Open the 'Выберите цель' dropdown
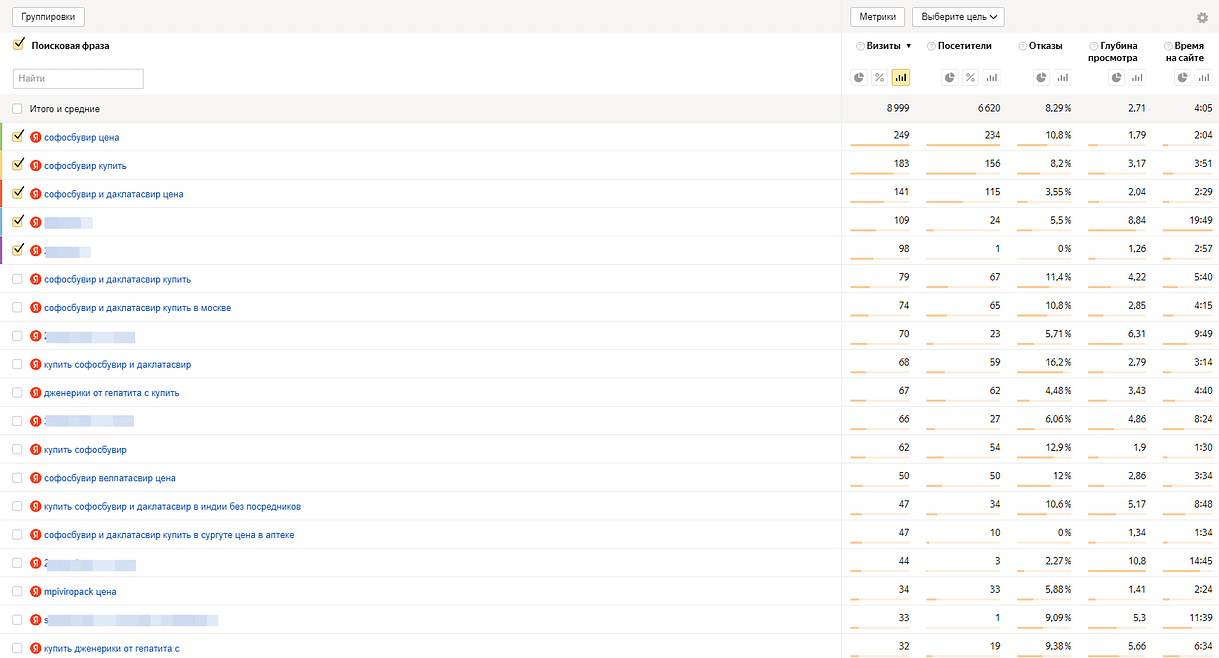 click(958, 17)
